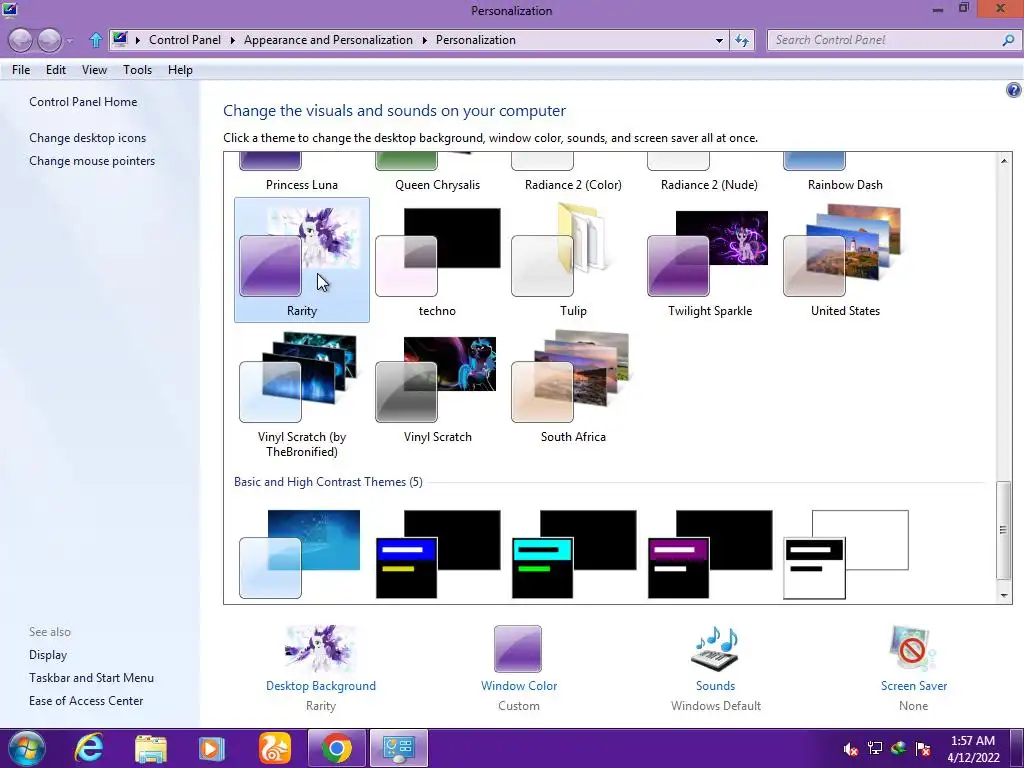
Task: Open Screen Saver settings icon
Action: coord(913,649)
